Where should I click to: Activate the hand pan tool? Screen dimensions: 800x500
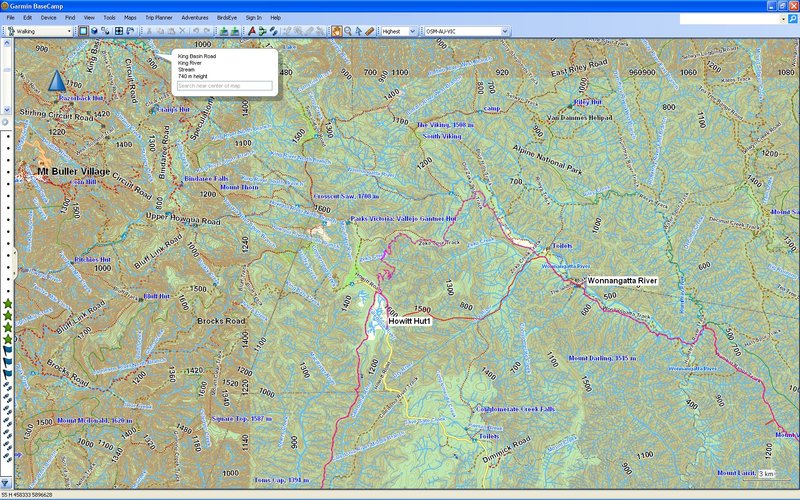click(x=337, y=31)
